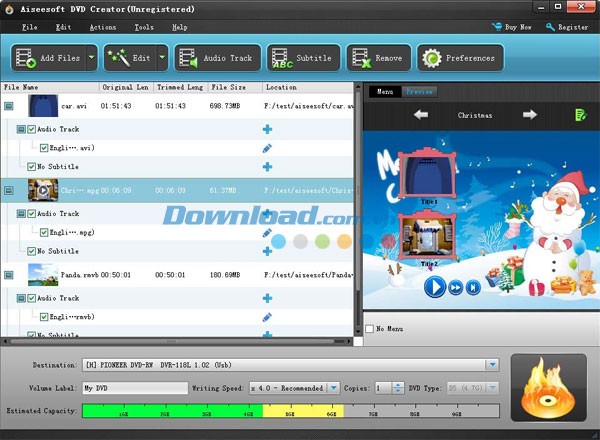Viewport: 600px width, 440px height.
Task: Open the Writing Speed dropdown
Action: [x=333, y=388]
